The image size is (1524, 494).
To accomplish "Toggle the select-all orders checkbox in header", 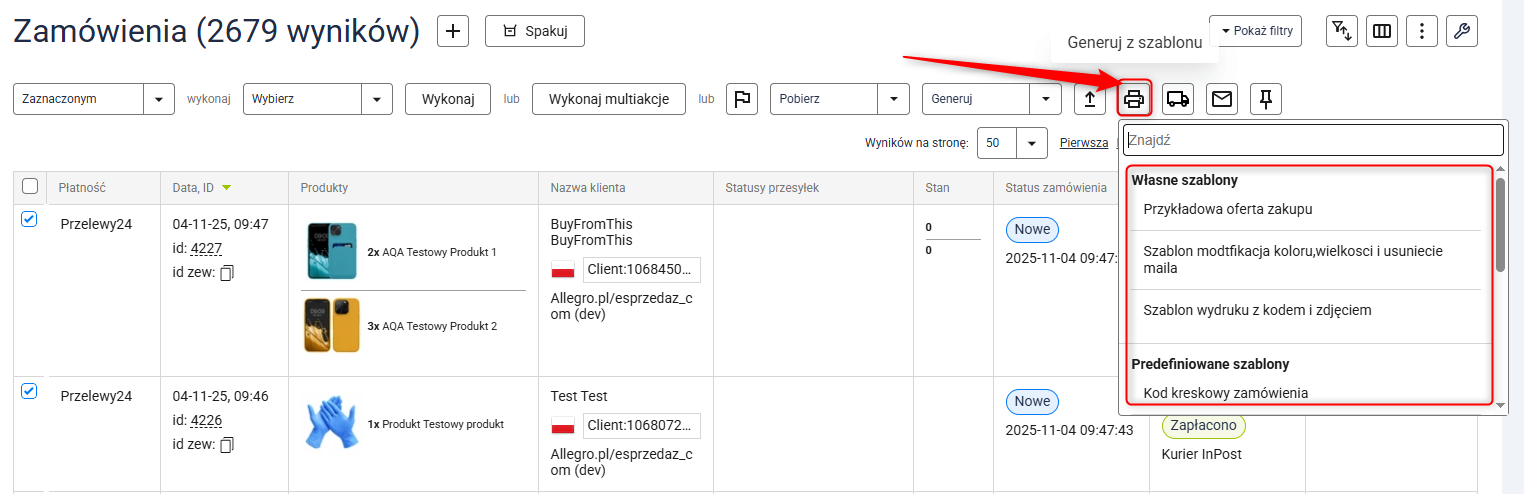I will pos(30,187).
